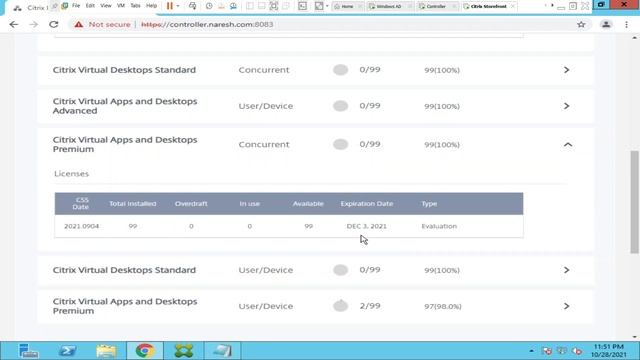The height and width of the screenshot is (360, 640).
Task: Launch PowerShell from the taskbar
Action: [67, 351]
